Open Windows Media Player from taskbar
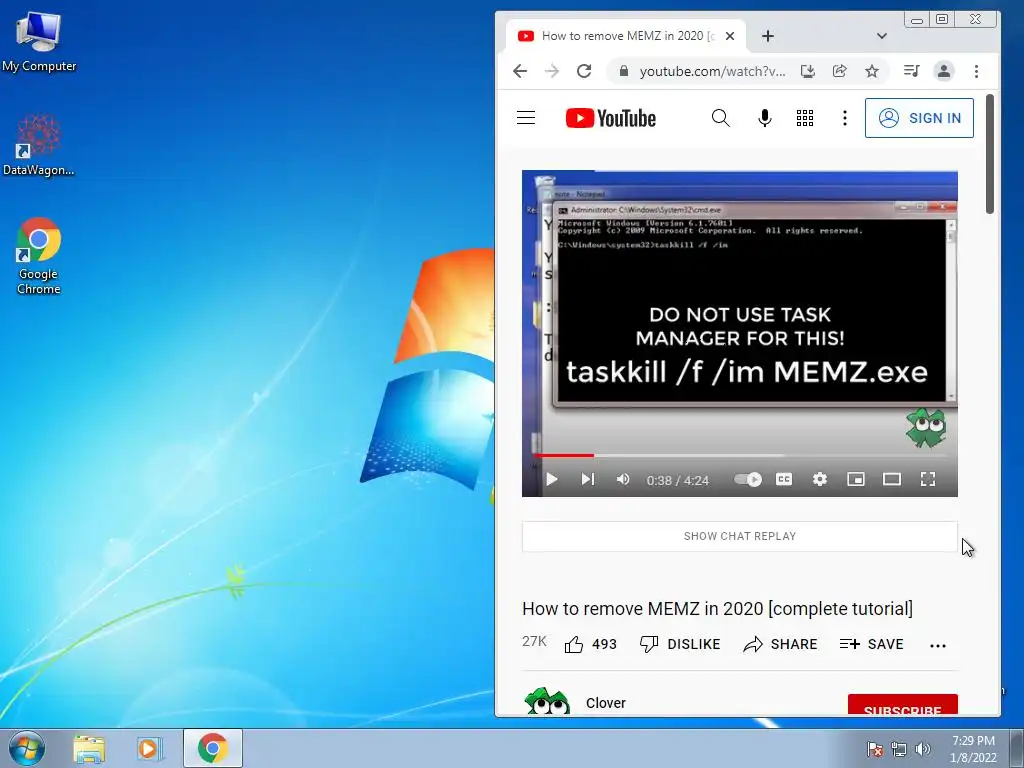This screenshot has width=1024, height=768. (150, 749)
